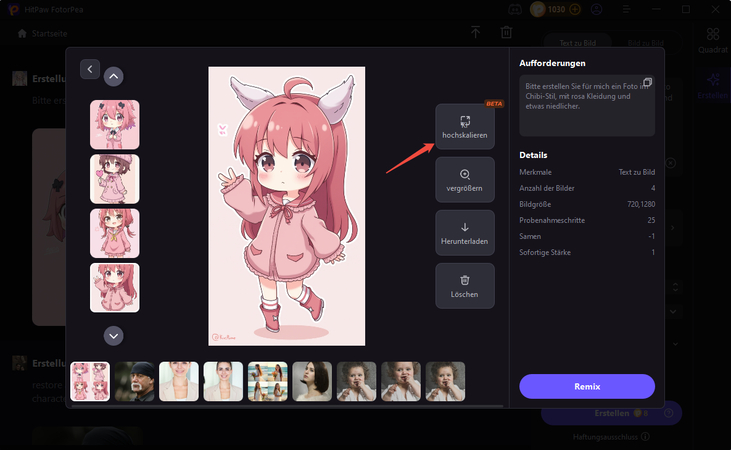The image size is (731, 450).
Task: Show next thumbnails with down arrow
Action: 114,336
